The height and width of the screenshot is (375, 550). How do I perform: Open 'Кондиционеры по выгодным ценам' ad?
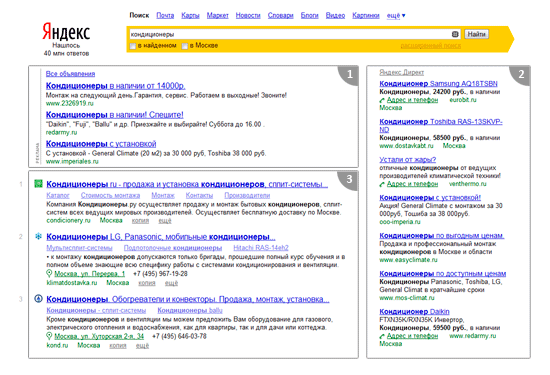[442, 236]
